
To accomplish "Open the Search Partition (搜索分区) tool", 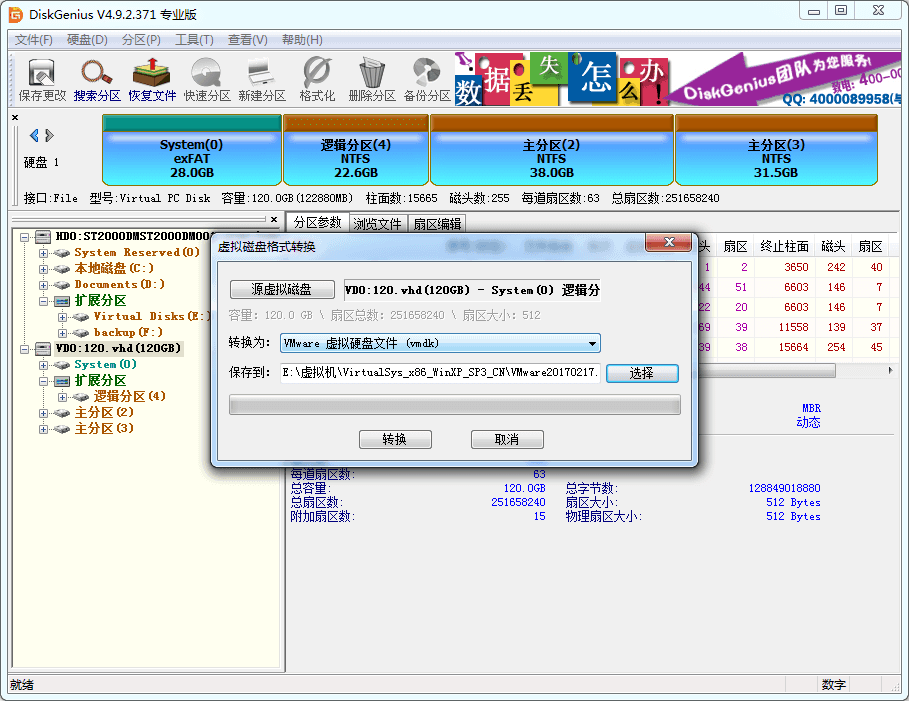I will (97, 80).
